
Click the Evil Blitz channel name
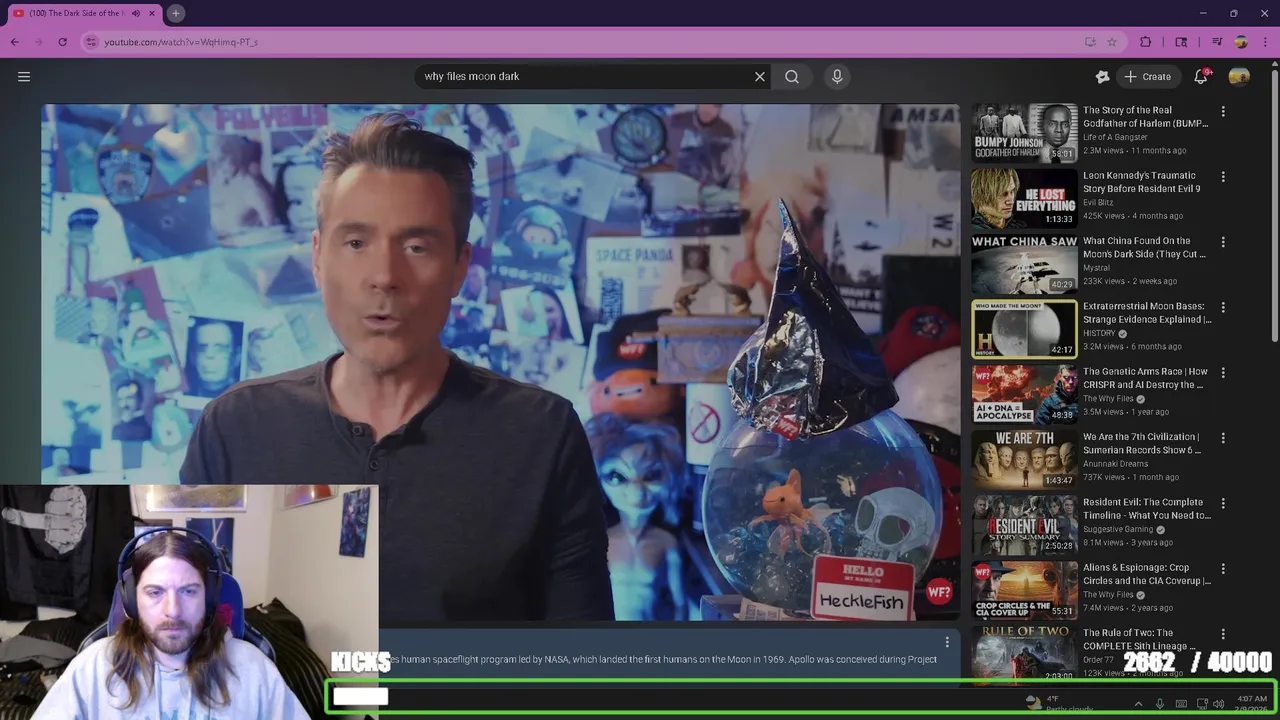(1098, 202)
